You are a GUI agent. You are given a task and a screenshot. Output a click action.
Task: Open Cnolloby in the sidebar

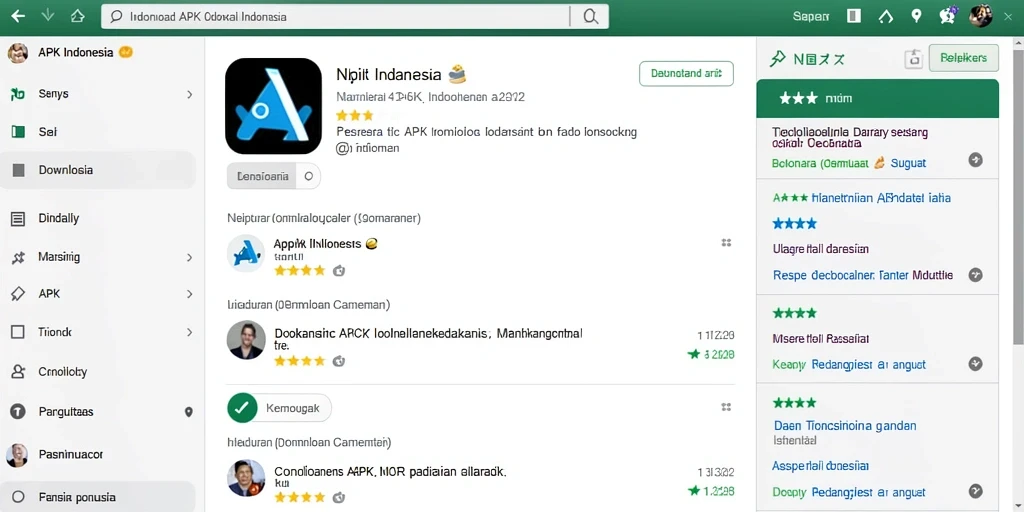click(x=63, y=372)
